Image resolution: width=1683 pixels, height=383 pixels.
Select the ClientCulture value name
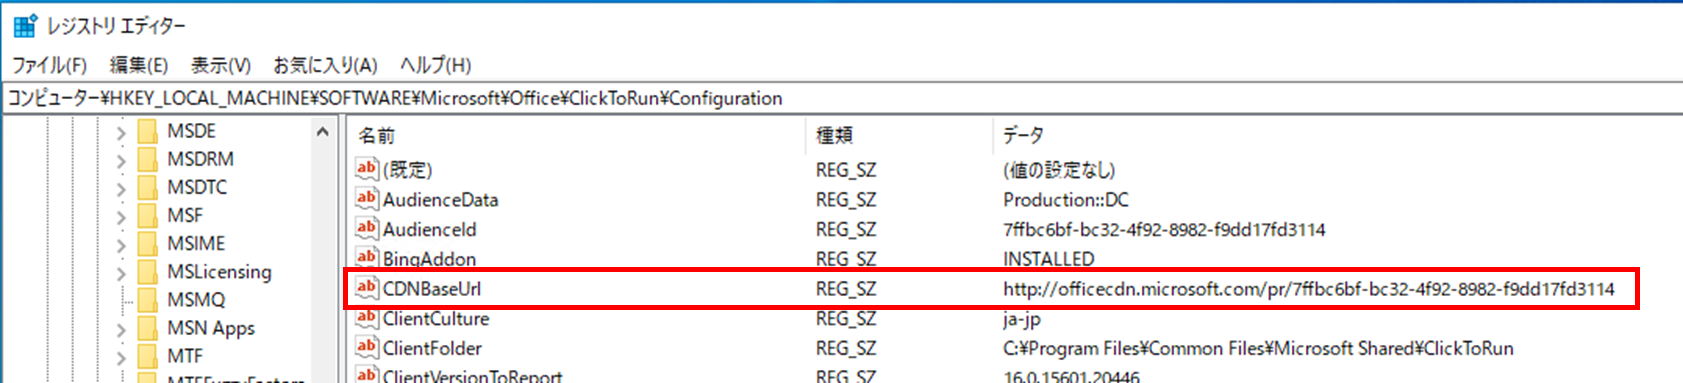pyautogui.click(x=436, y=319)
